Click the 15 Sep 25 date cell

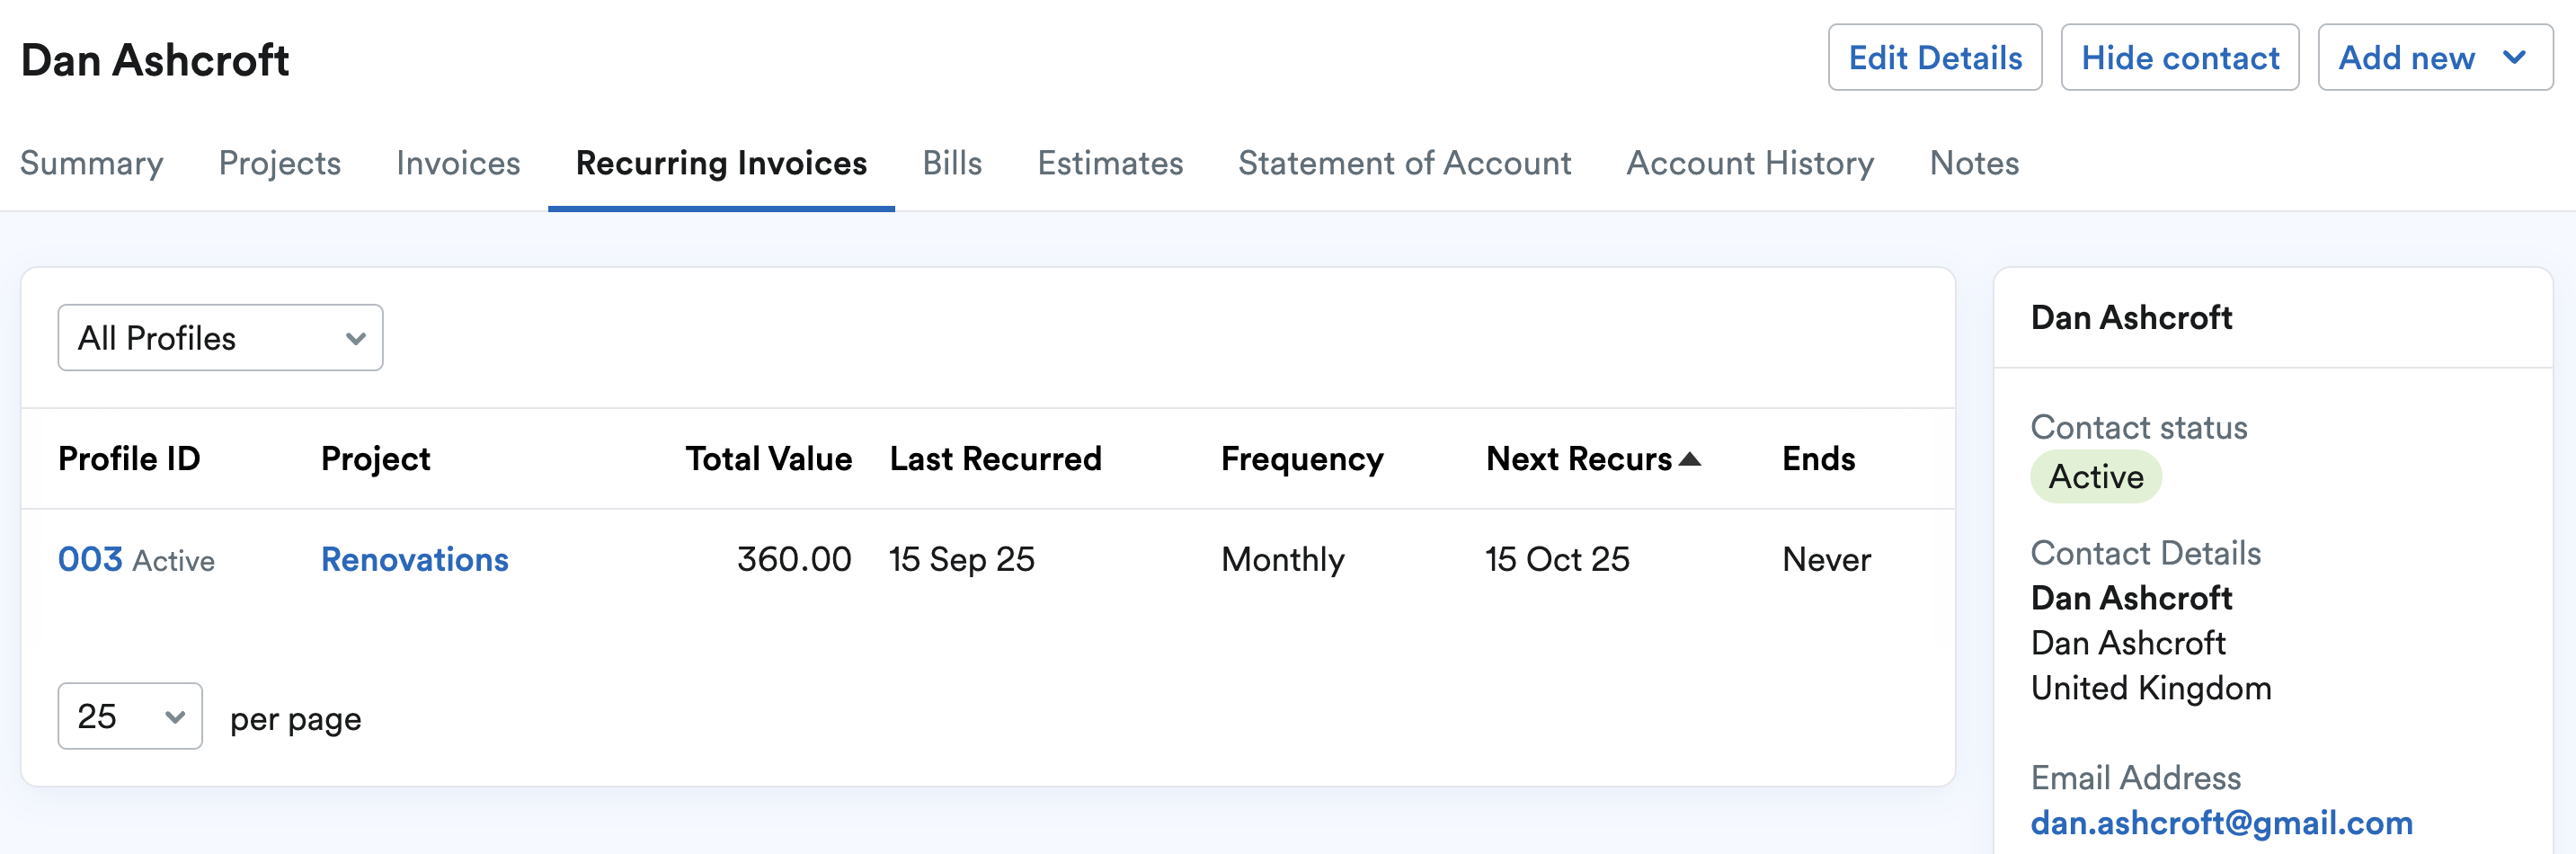(x=962, y=559)
